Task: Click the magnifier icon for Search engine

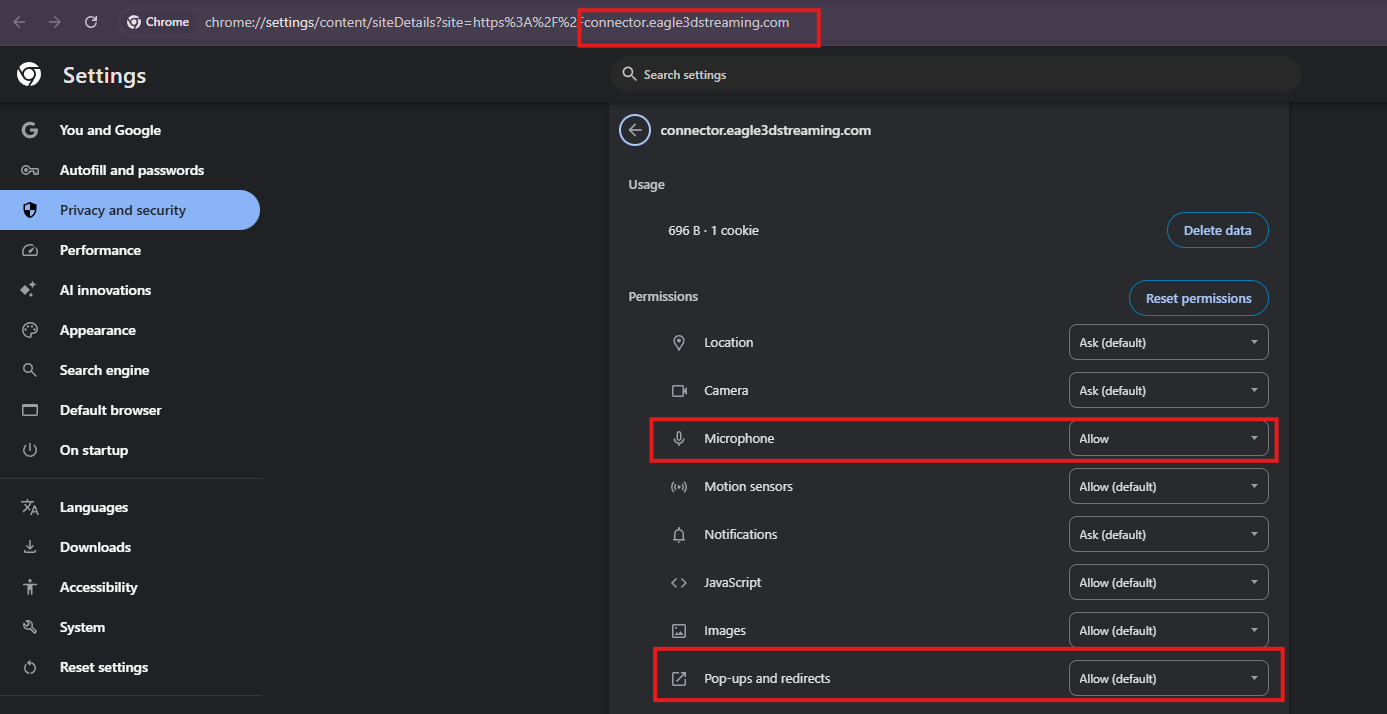Action: click(30, 370)
